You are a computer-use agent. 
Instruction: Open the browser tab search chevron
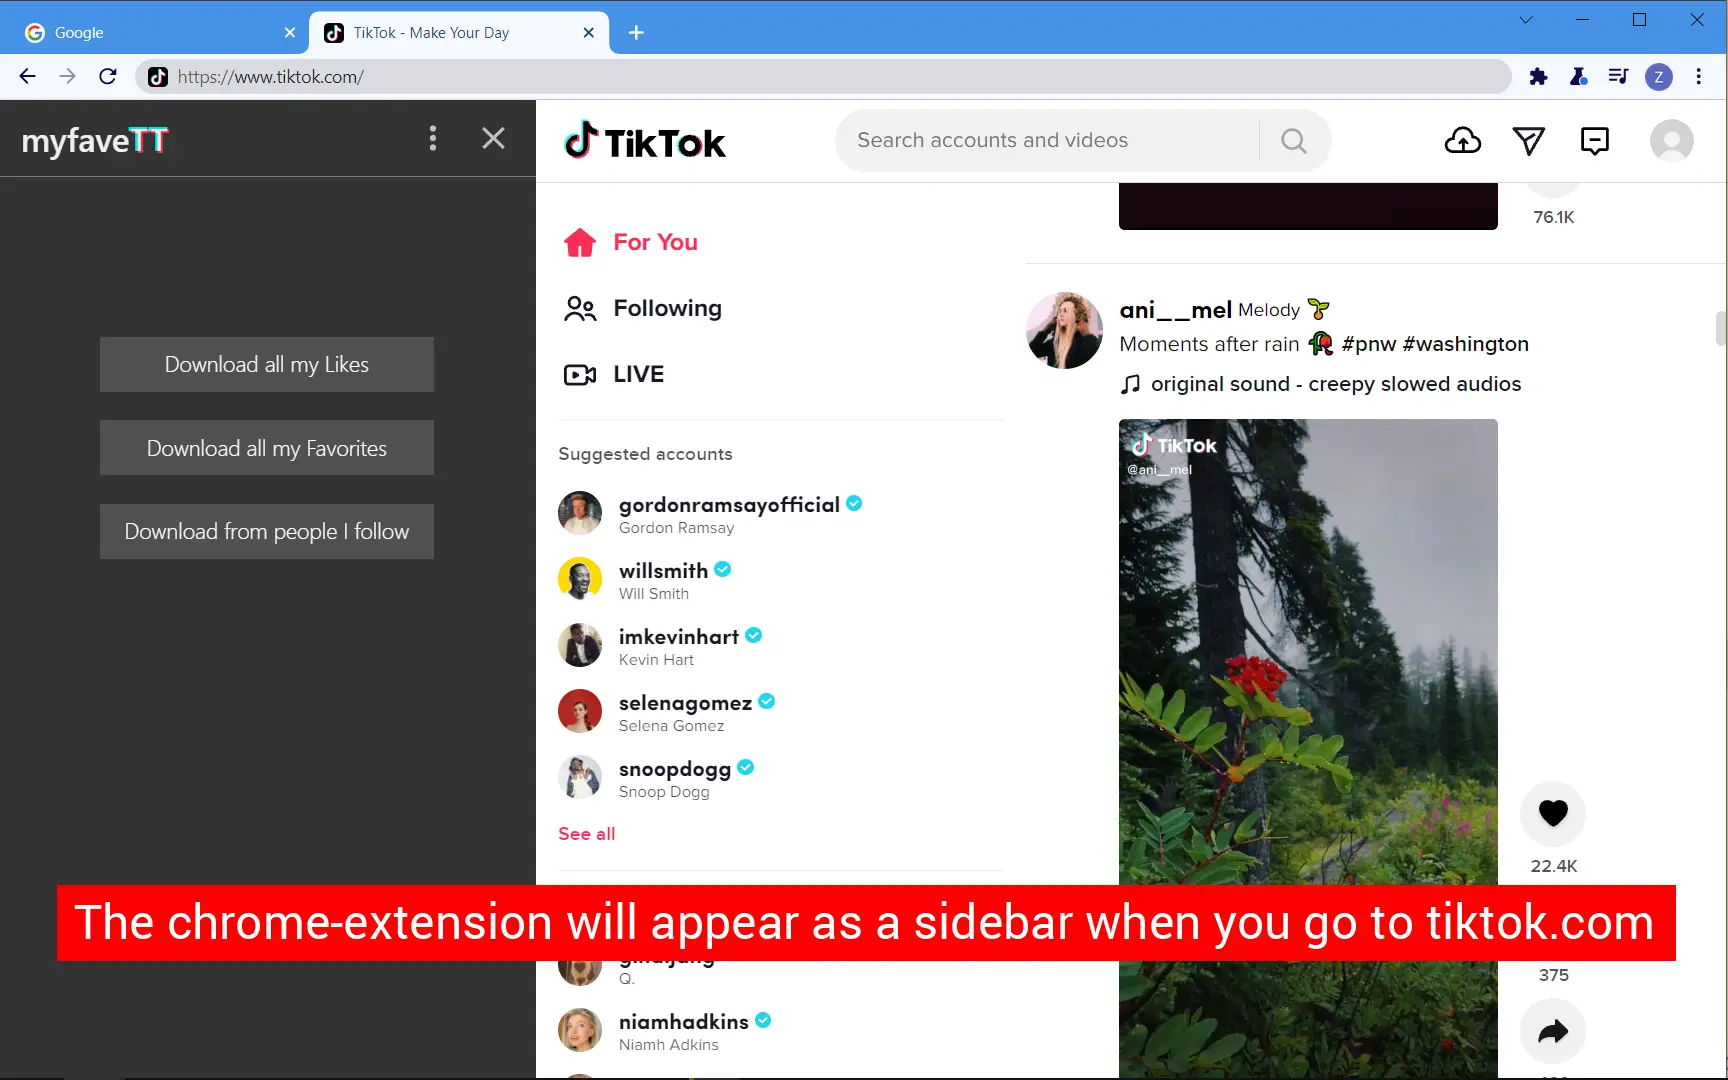1525,20
